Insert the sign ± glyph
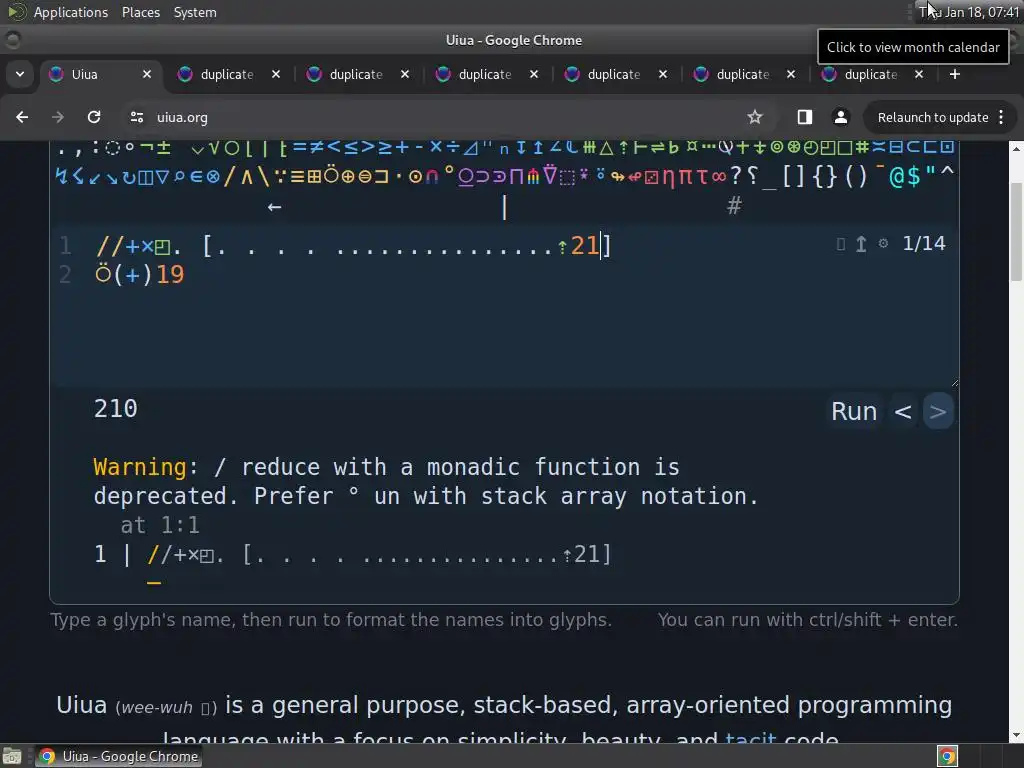The width and height of the screenshot is (1024, 768). (x=163, y=147)
